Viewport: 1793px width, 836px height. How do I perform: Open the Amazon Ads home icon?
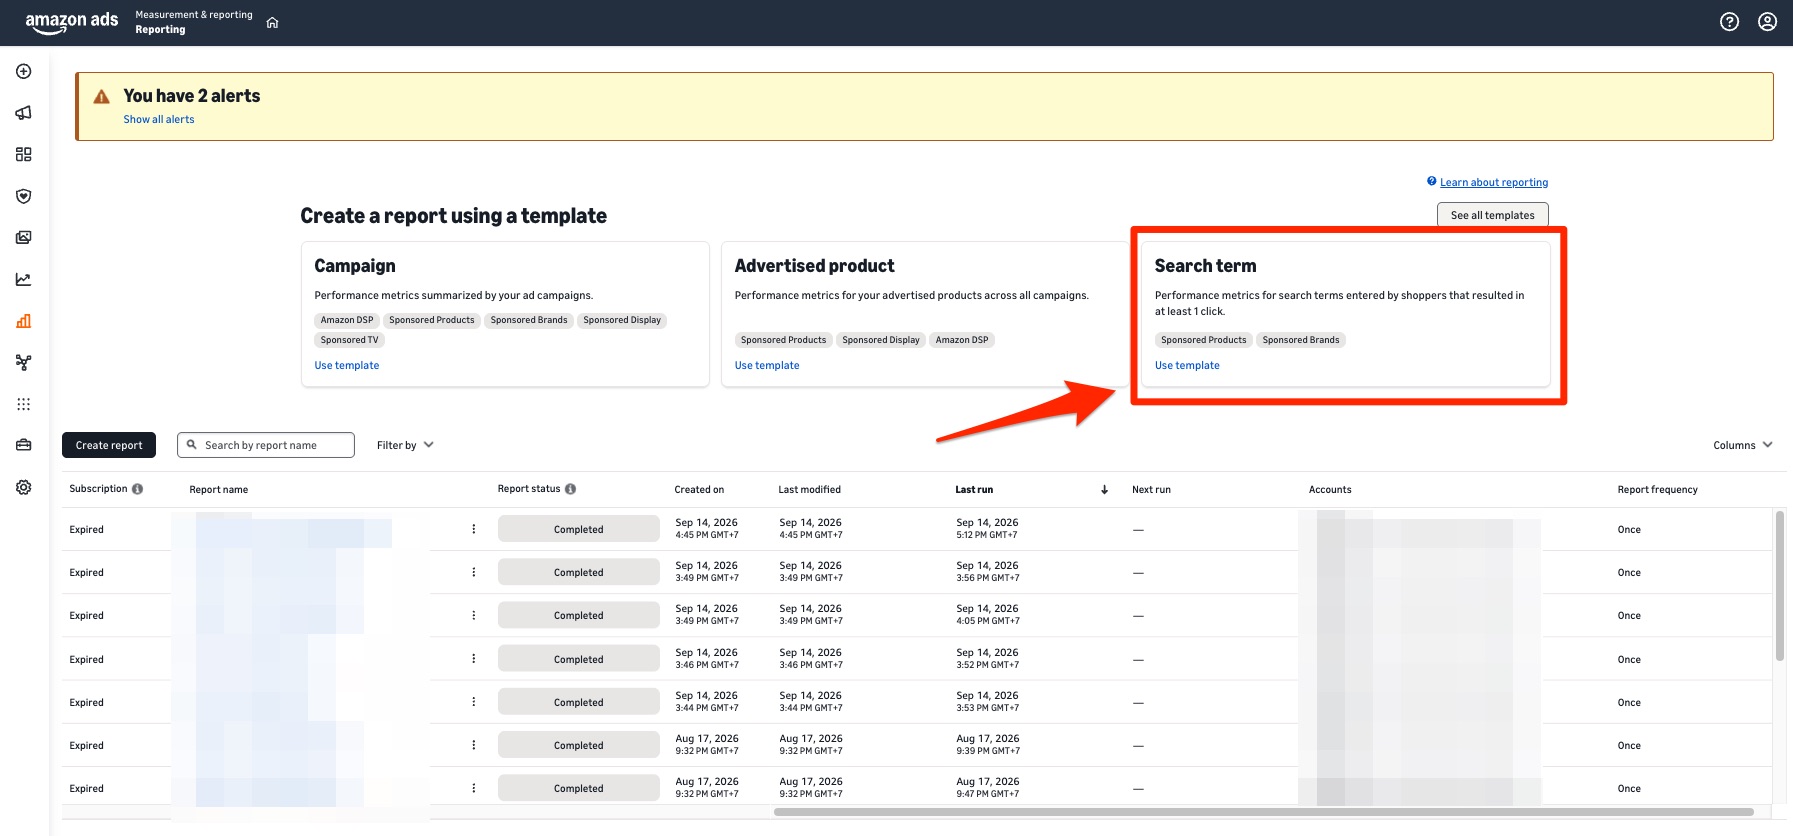pyautogui.click(x=272, y=23)
